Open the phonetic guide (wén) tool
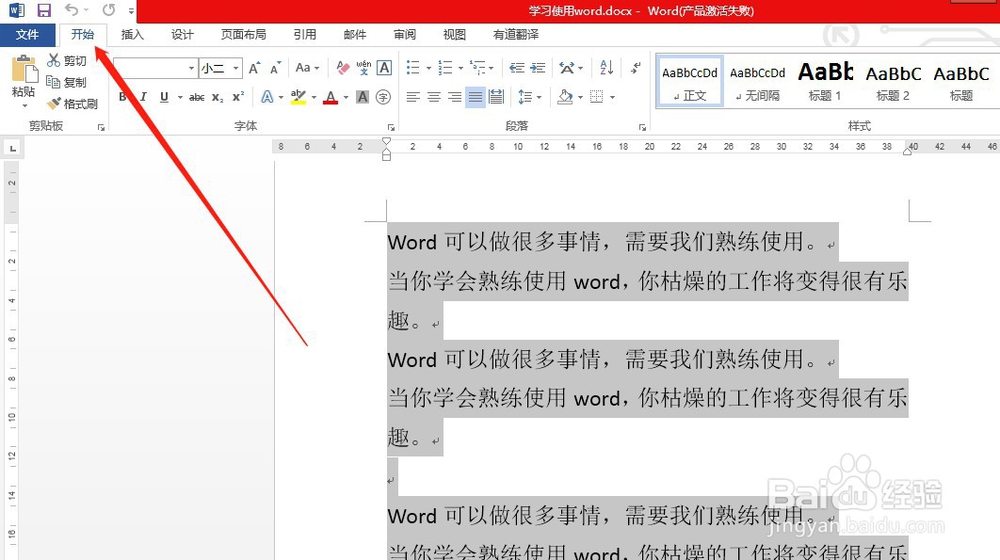The image size is (1000, 560). point(364,68)
